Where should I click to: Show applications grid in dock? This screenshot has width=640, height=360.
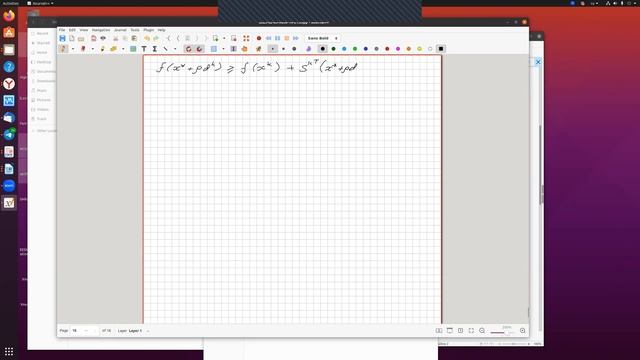tap(9, 351)
